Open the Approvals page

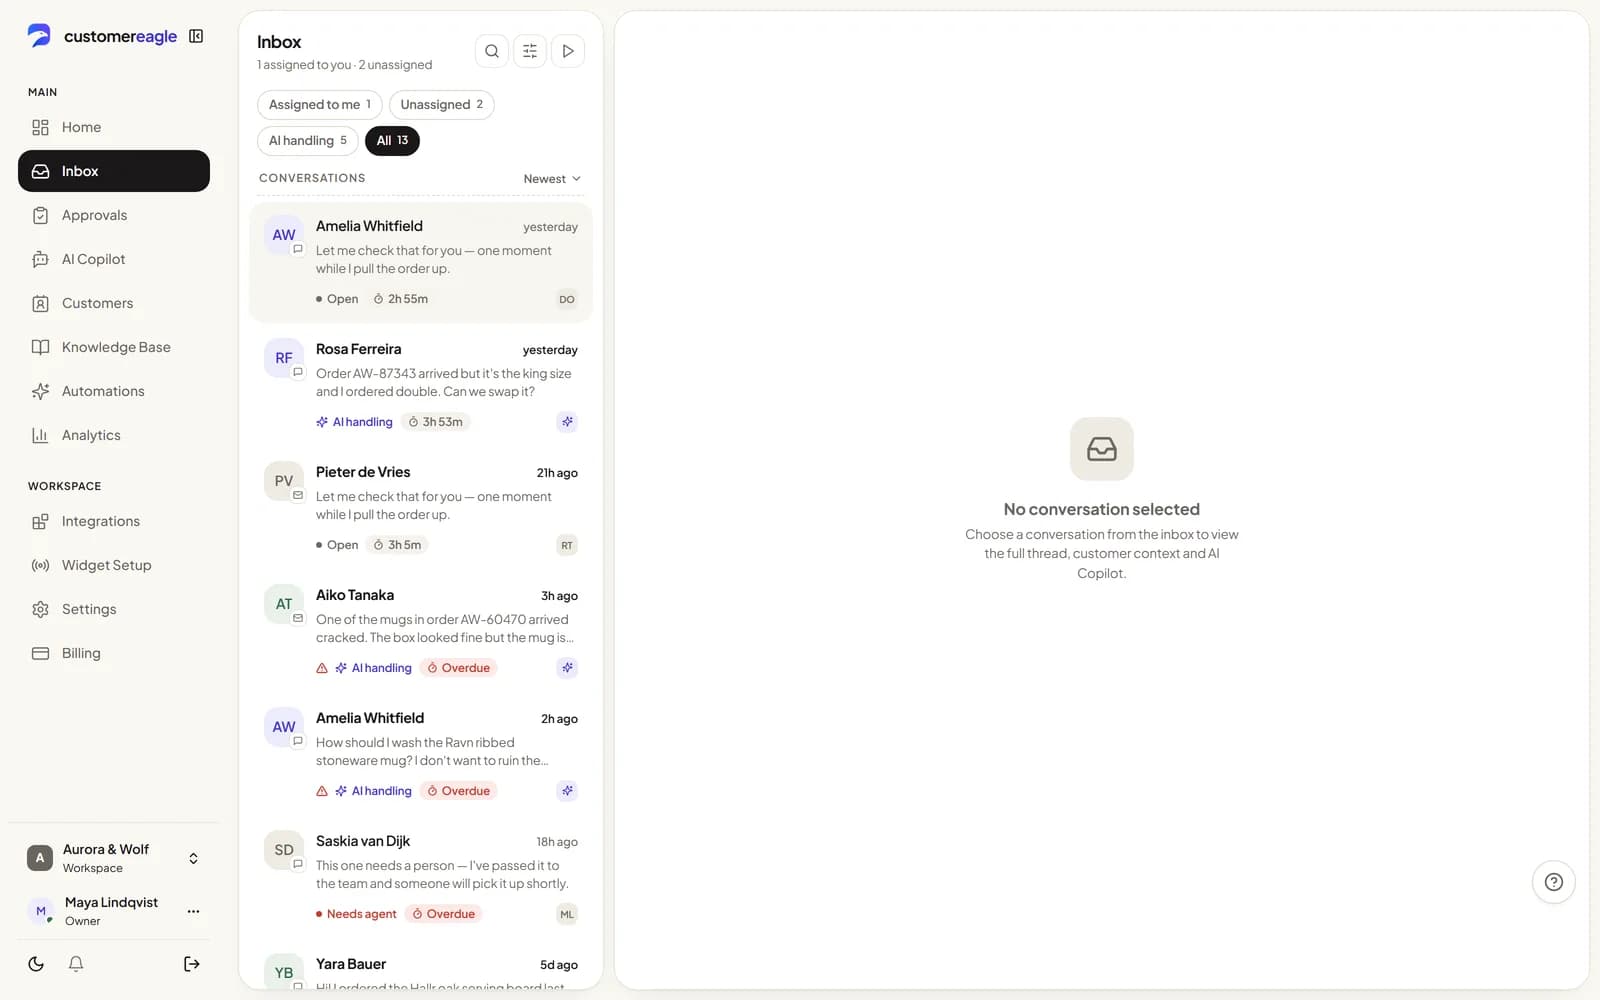[x=114, y=215]
